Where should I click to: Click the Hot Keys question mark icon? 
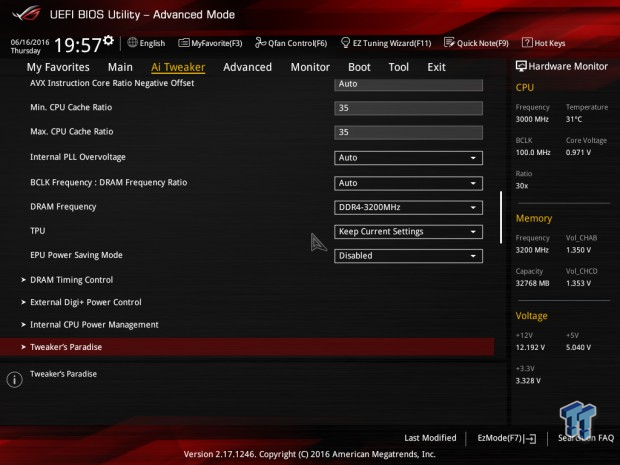pos(527,42)
